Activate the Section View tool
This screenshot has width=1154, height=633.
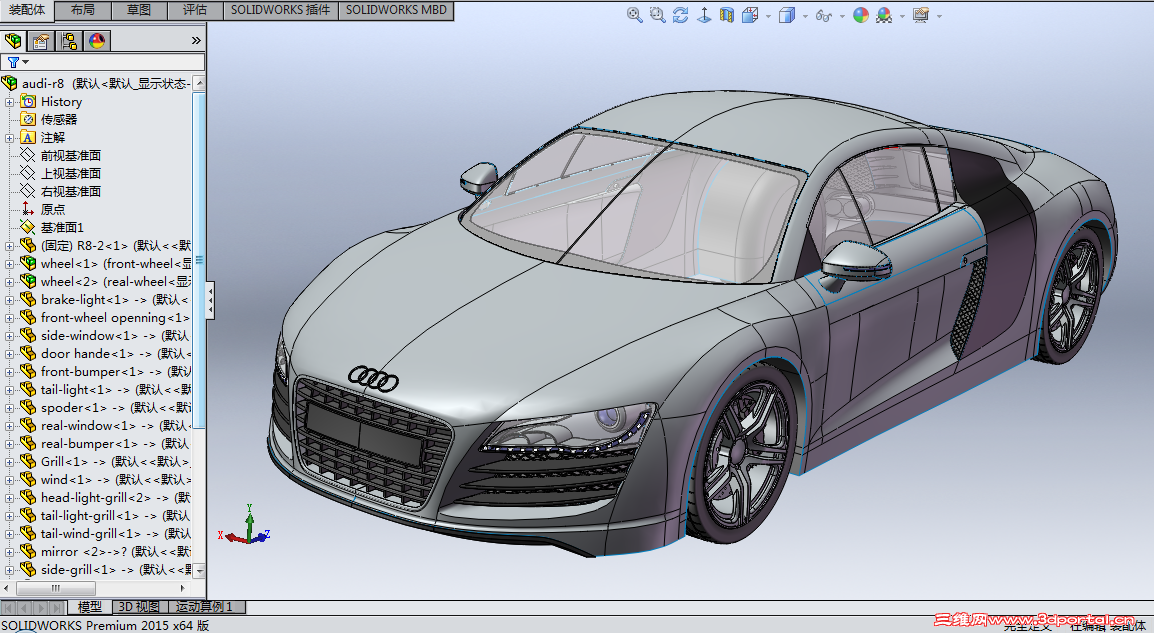(x=727, y=15)
